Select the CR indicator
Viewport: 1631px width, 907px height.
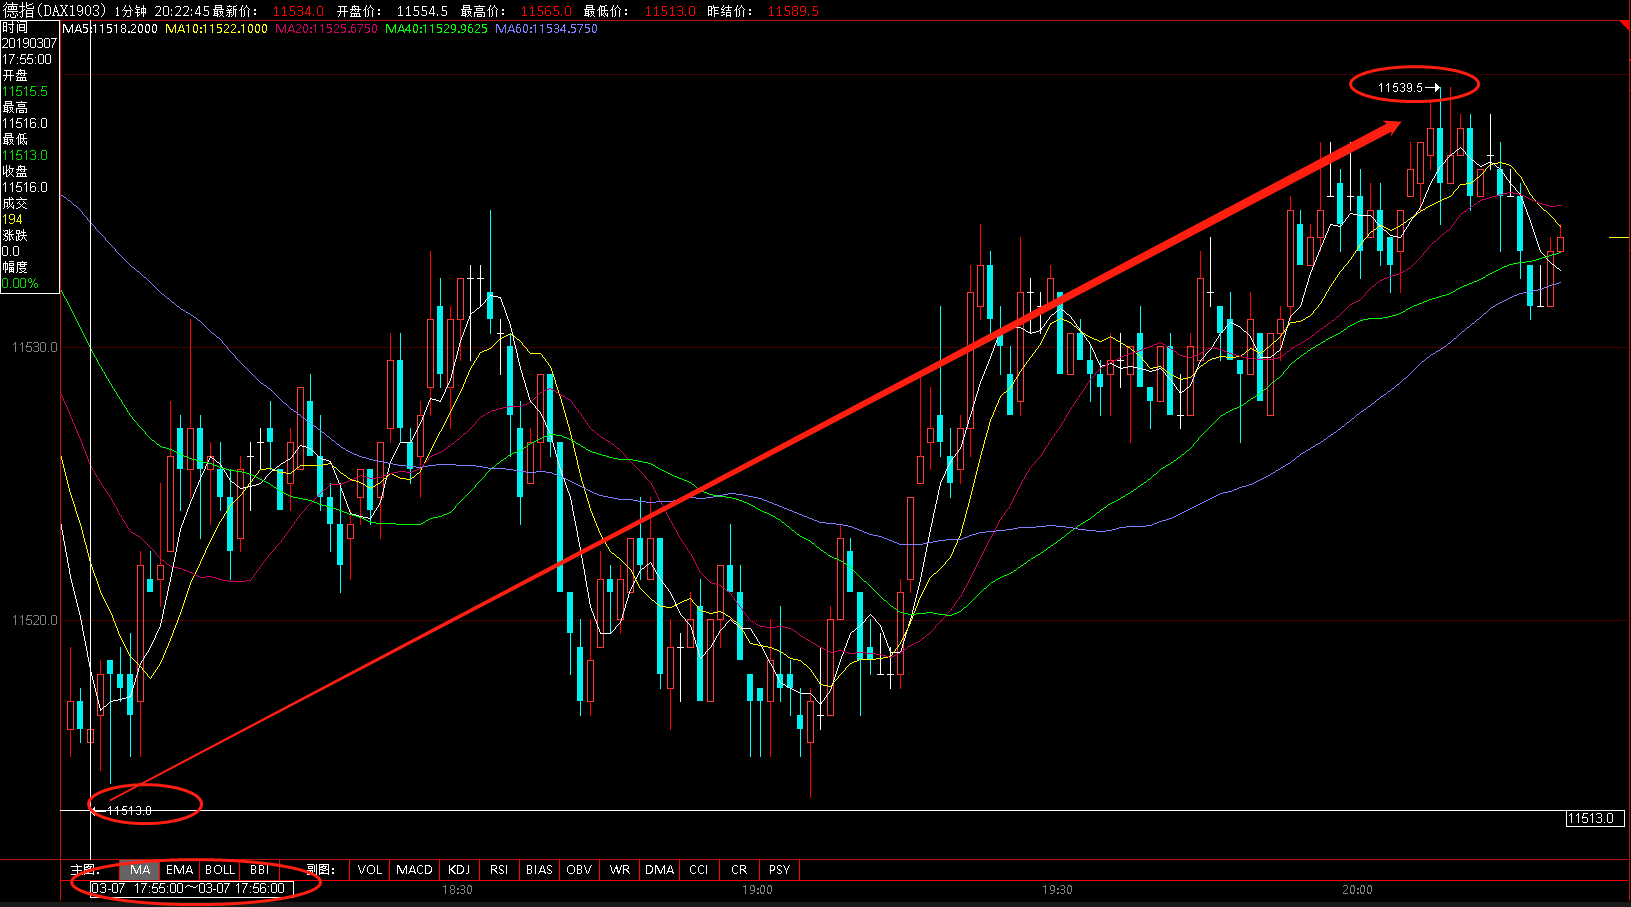739,869
